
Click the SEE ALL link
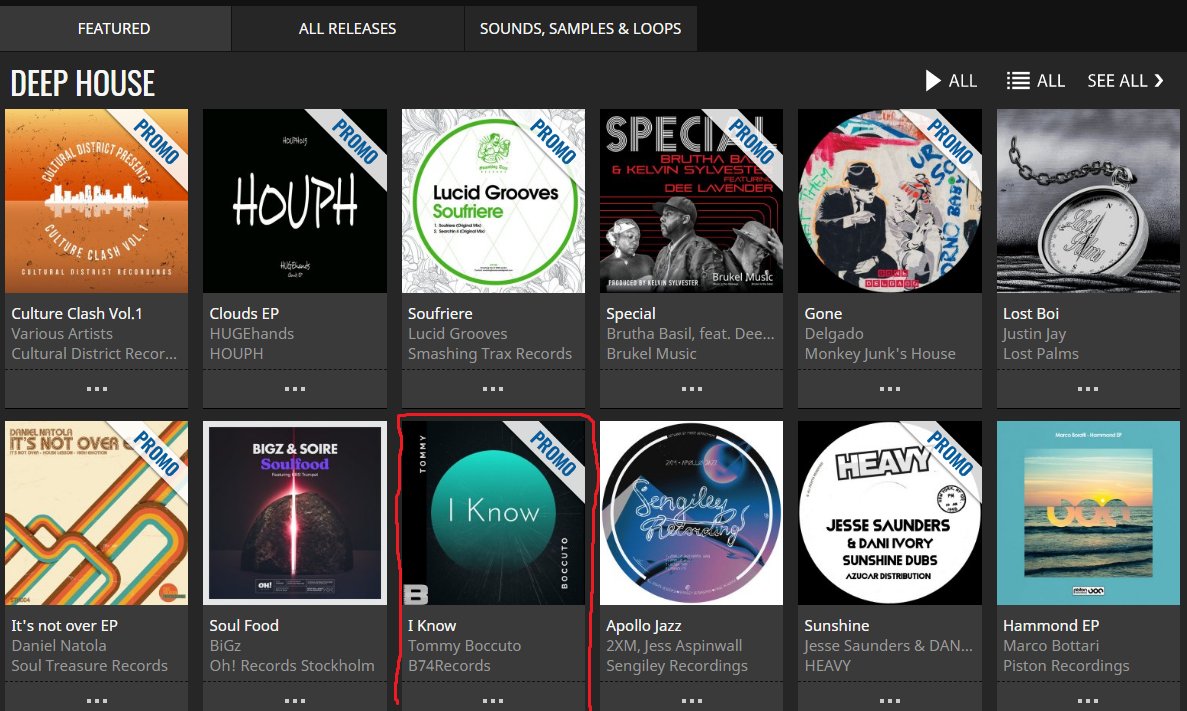1125,80
